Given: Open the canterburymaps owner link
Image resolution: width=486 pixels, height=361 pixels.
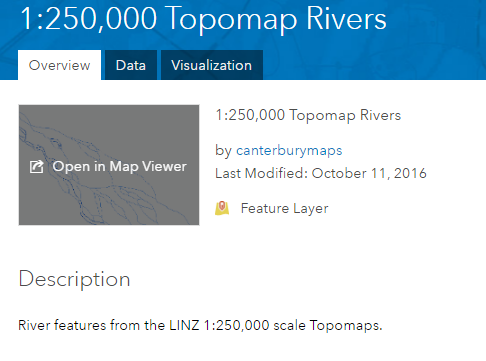Looking at the screenshot, I should click(x=289, y=150).
